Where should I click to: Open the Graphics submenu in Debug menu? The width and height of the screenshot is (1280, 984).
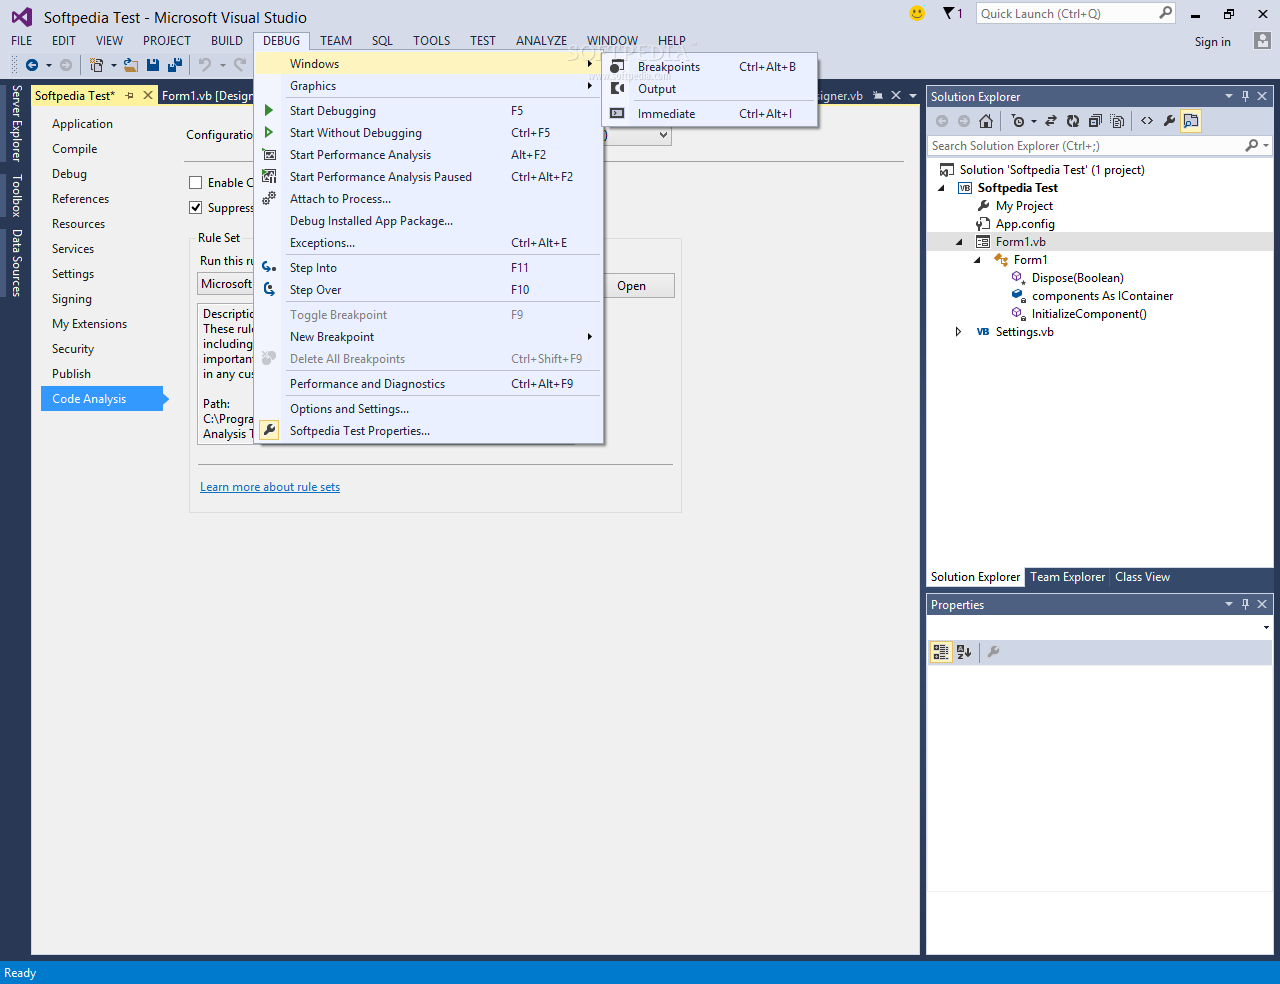click(429, 86)
